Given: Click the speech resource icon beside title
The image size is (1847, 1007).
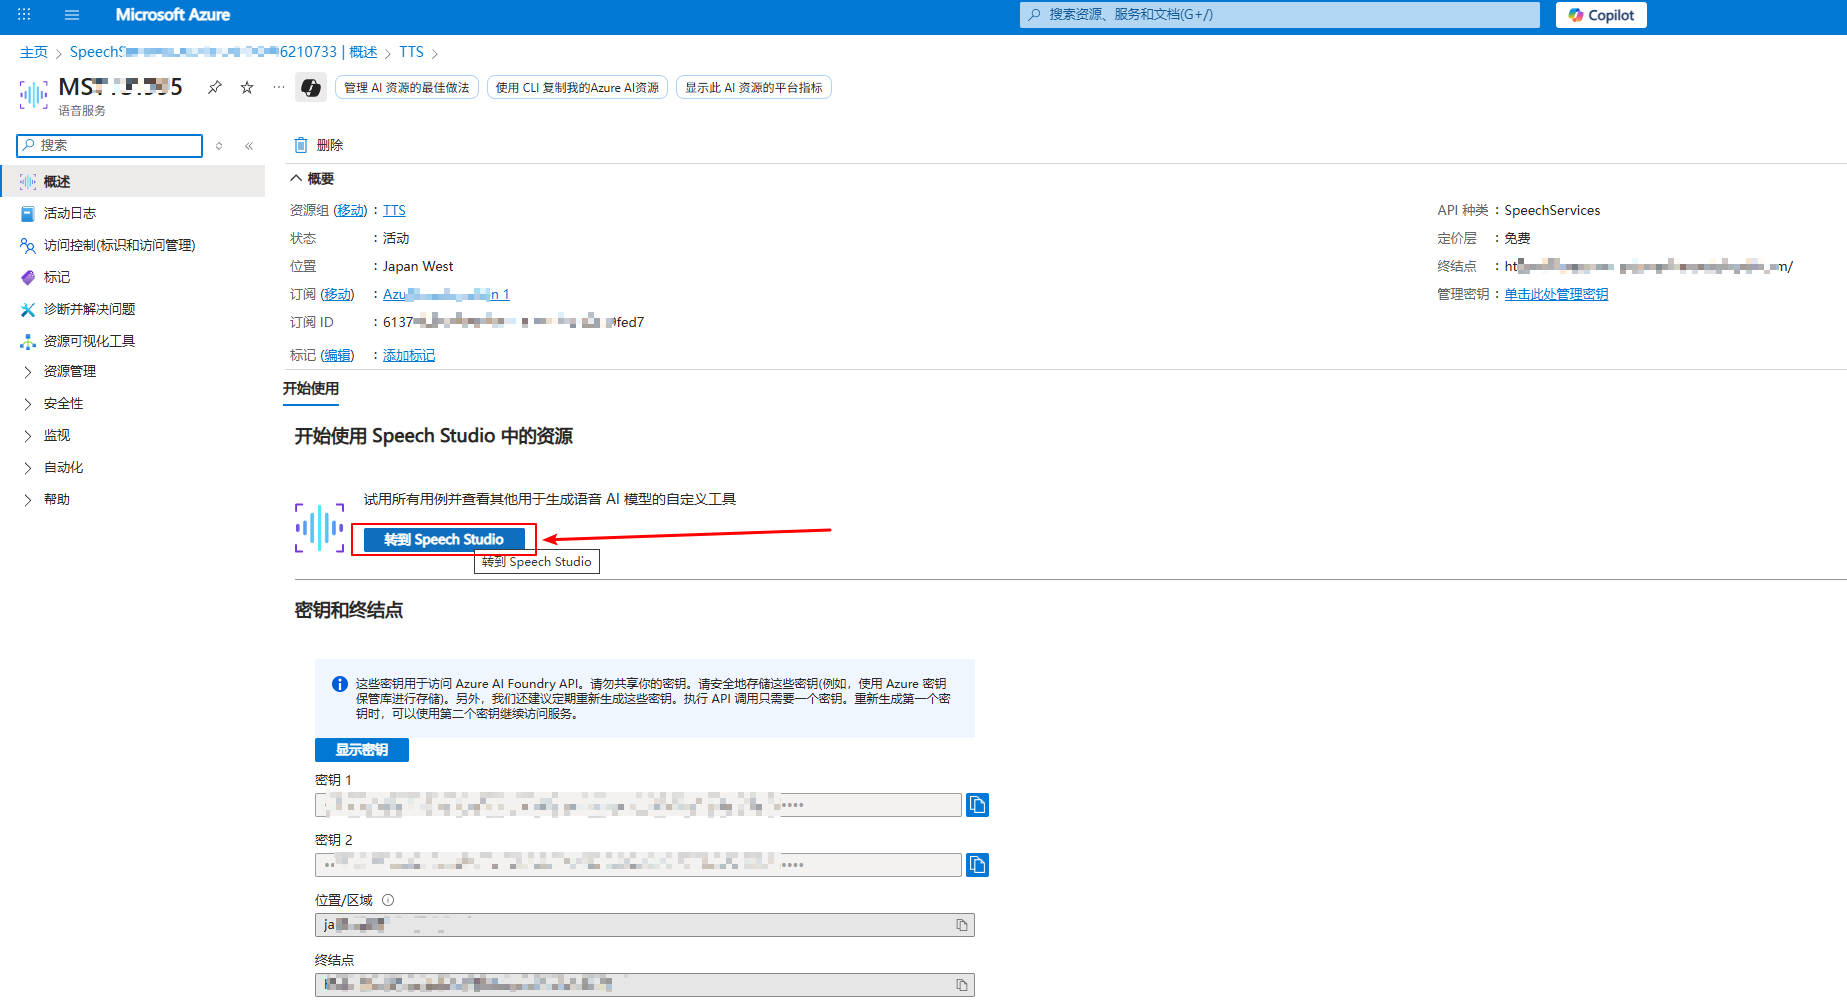Looking at the screenshot, I should pyautogui.click(x=34, y=94).
